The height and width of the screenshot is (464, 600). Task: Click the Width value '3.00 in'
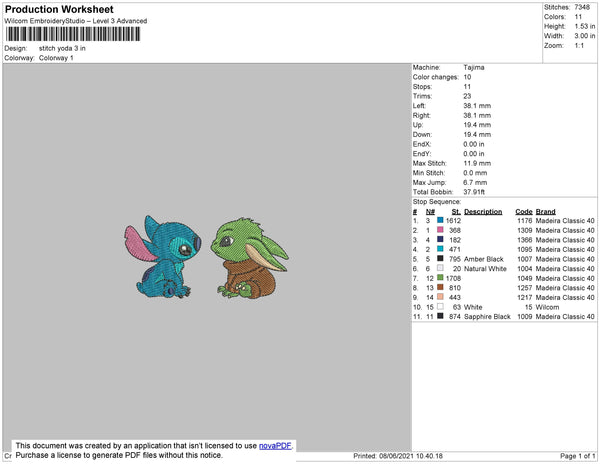[x=585, y=36]
